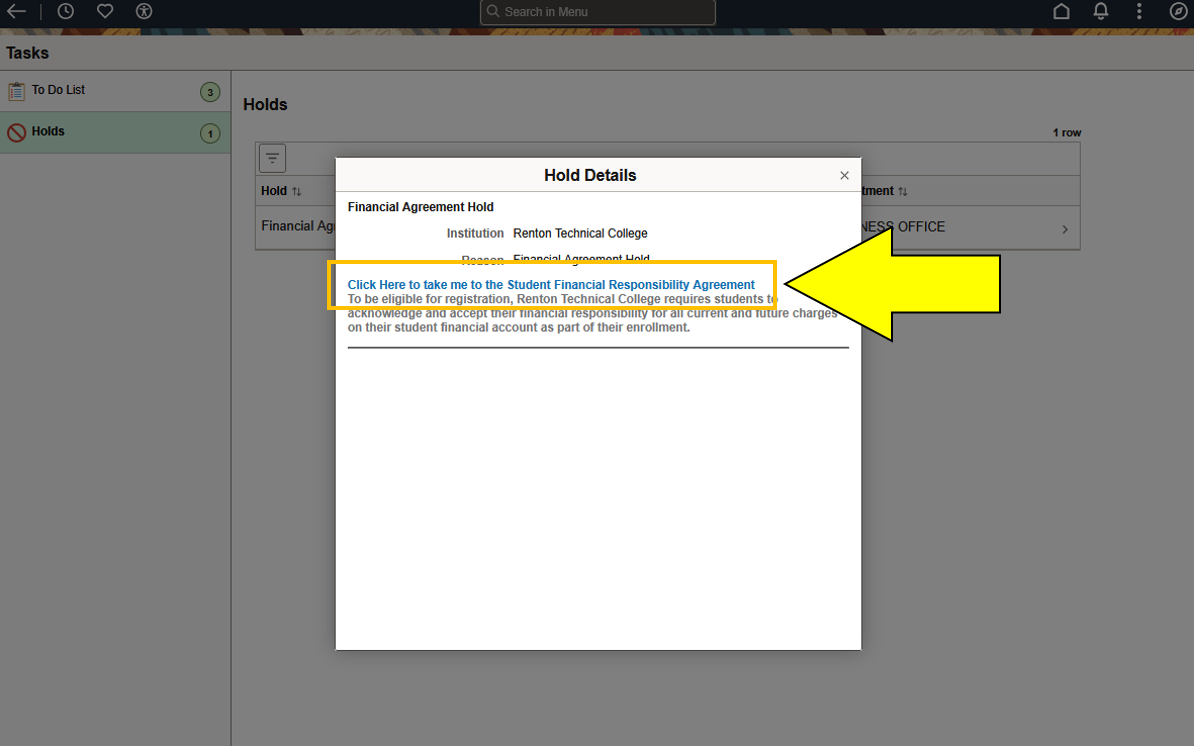Go to the homepage with the home icon
This screenshot has height=746, width=1194.
(x=1060, y=11)
